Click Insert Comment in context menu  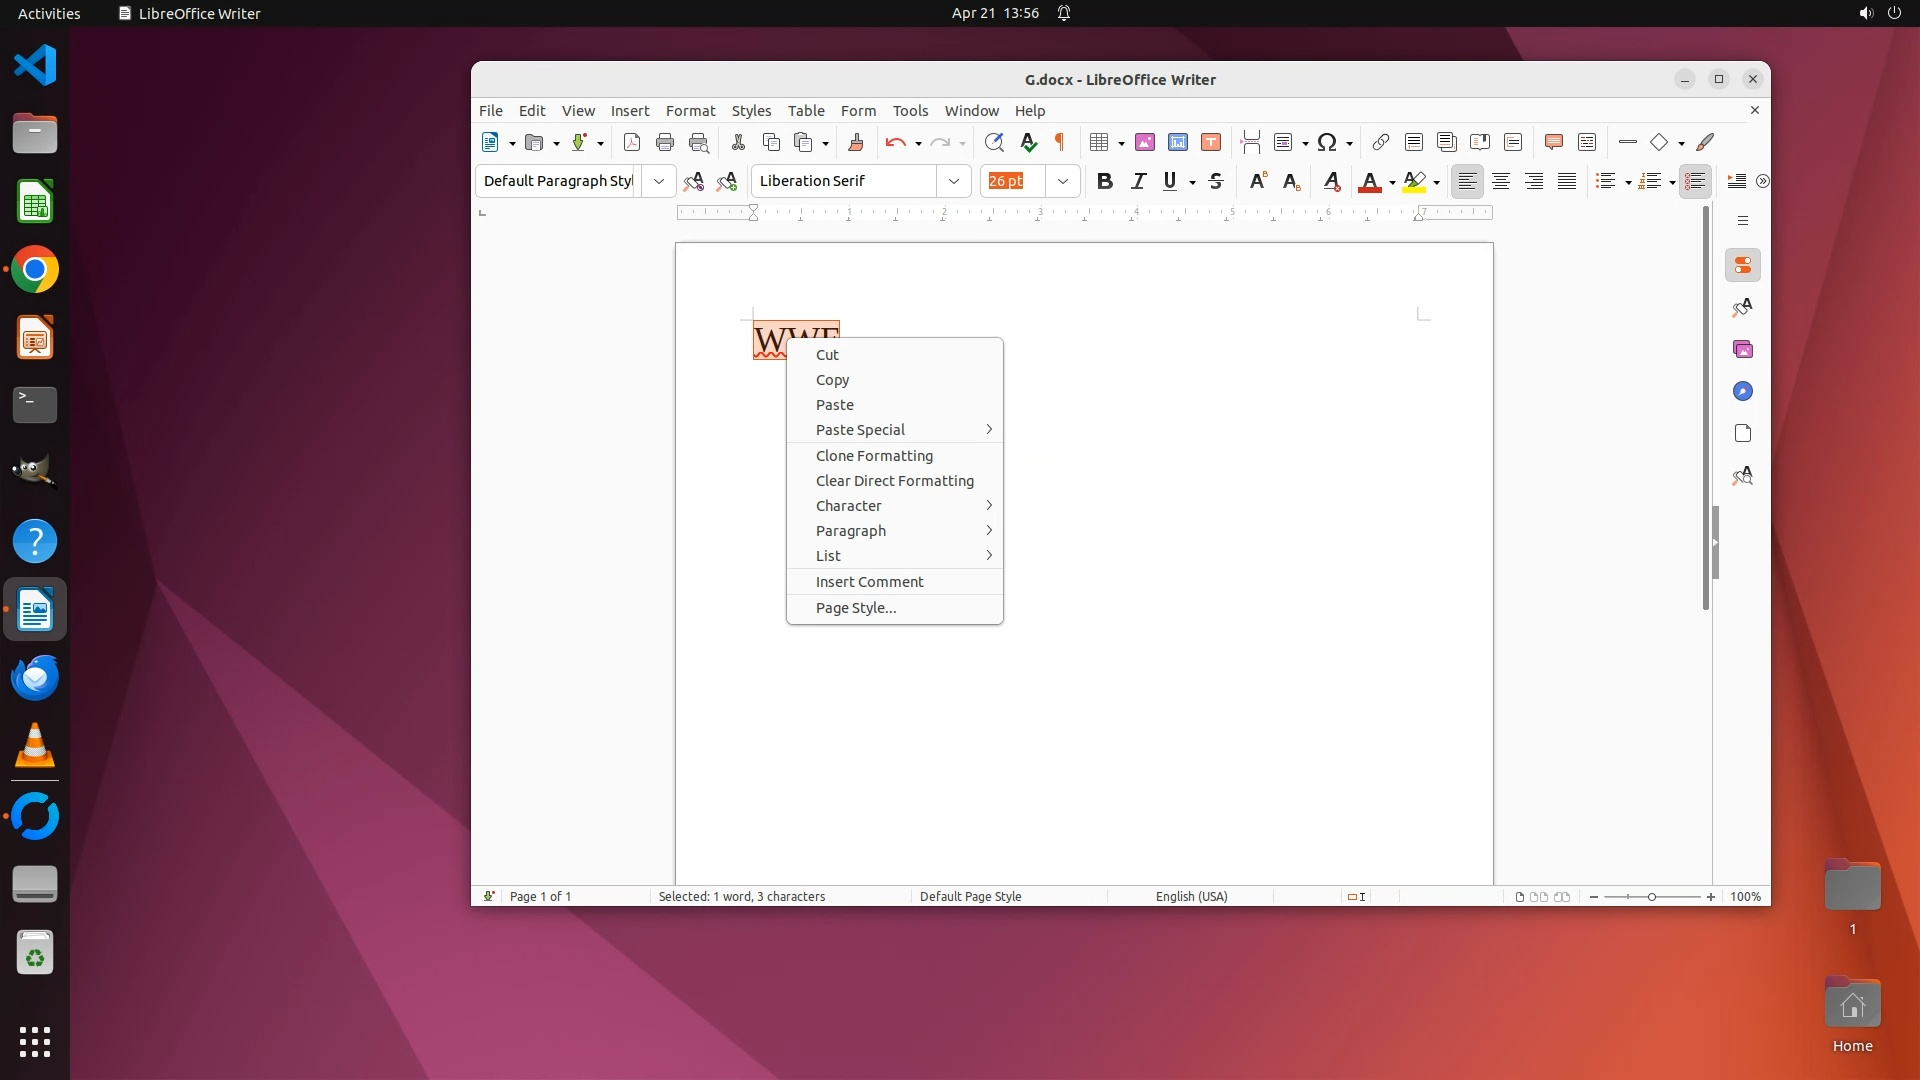click(x=869, y=582)
